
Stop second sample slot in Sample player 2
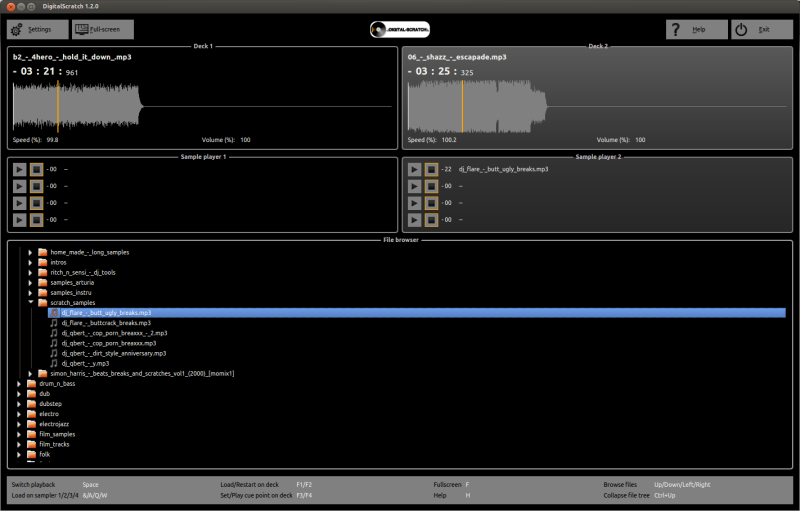[x=431, y=186]
